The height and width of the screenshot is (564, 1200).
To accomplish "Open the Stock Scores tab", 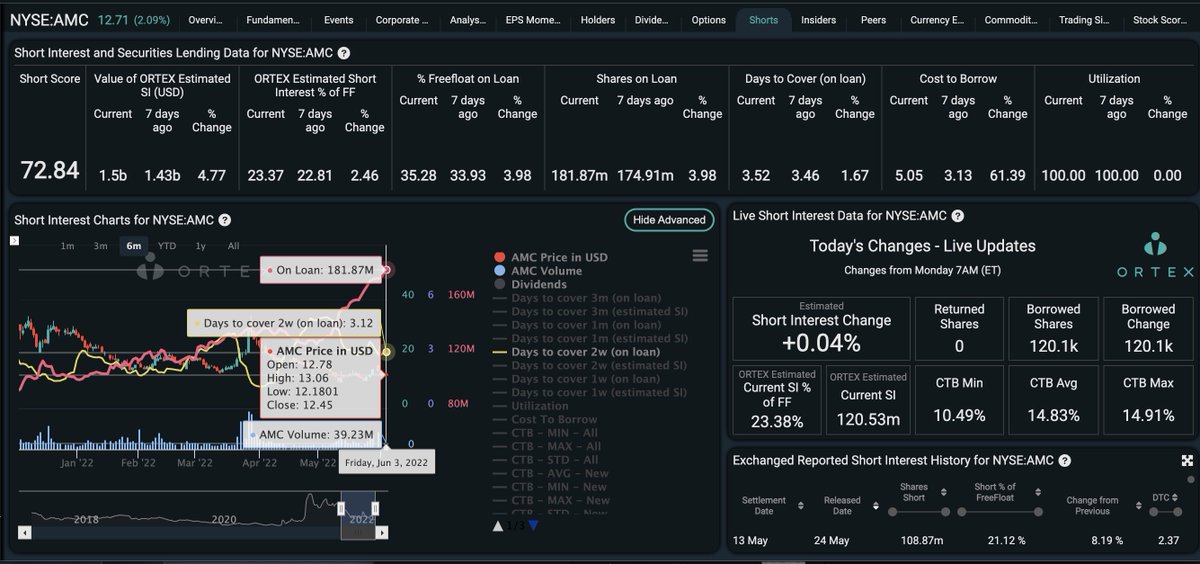I will pyautogui.click(x=1160, y=19).
